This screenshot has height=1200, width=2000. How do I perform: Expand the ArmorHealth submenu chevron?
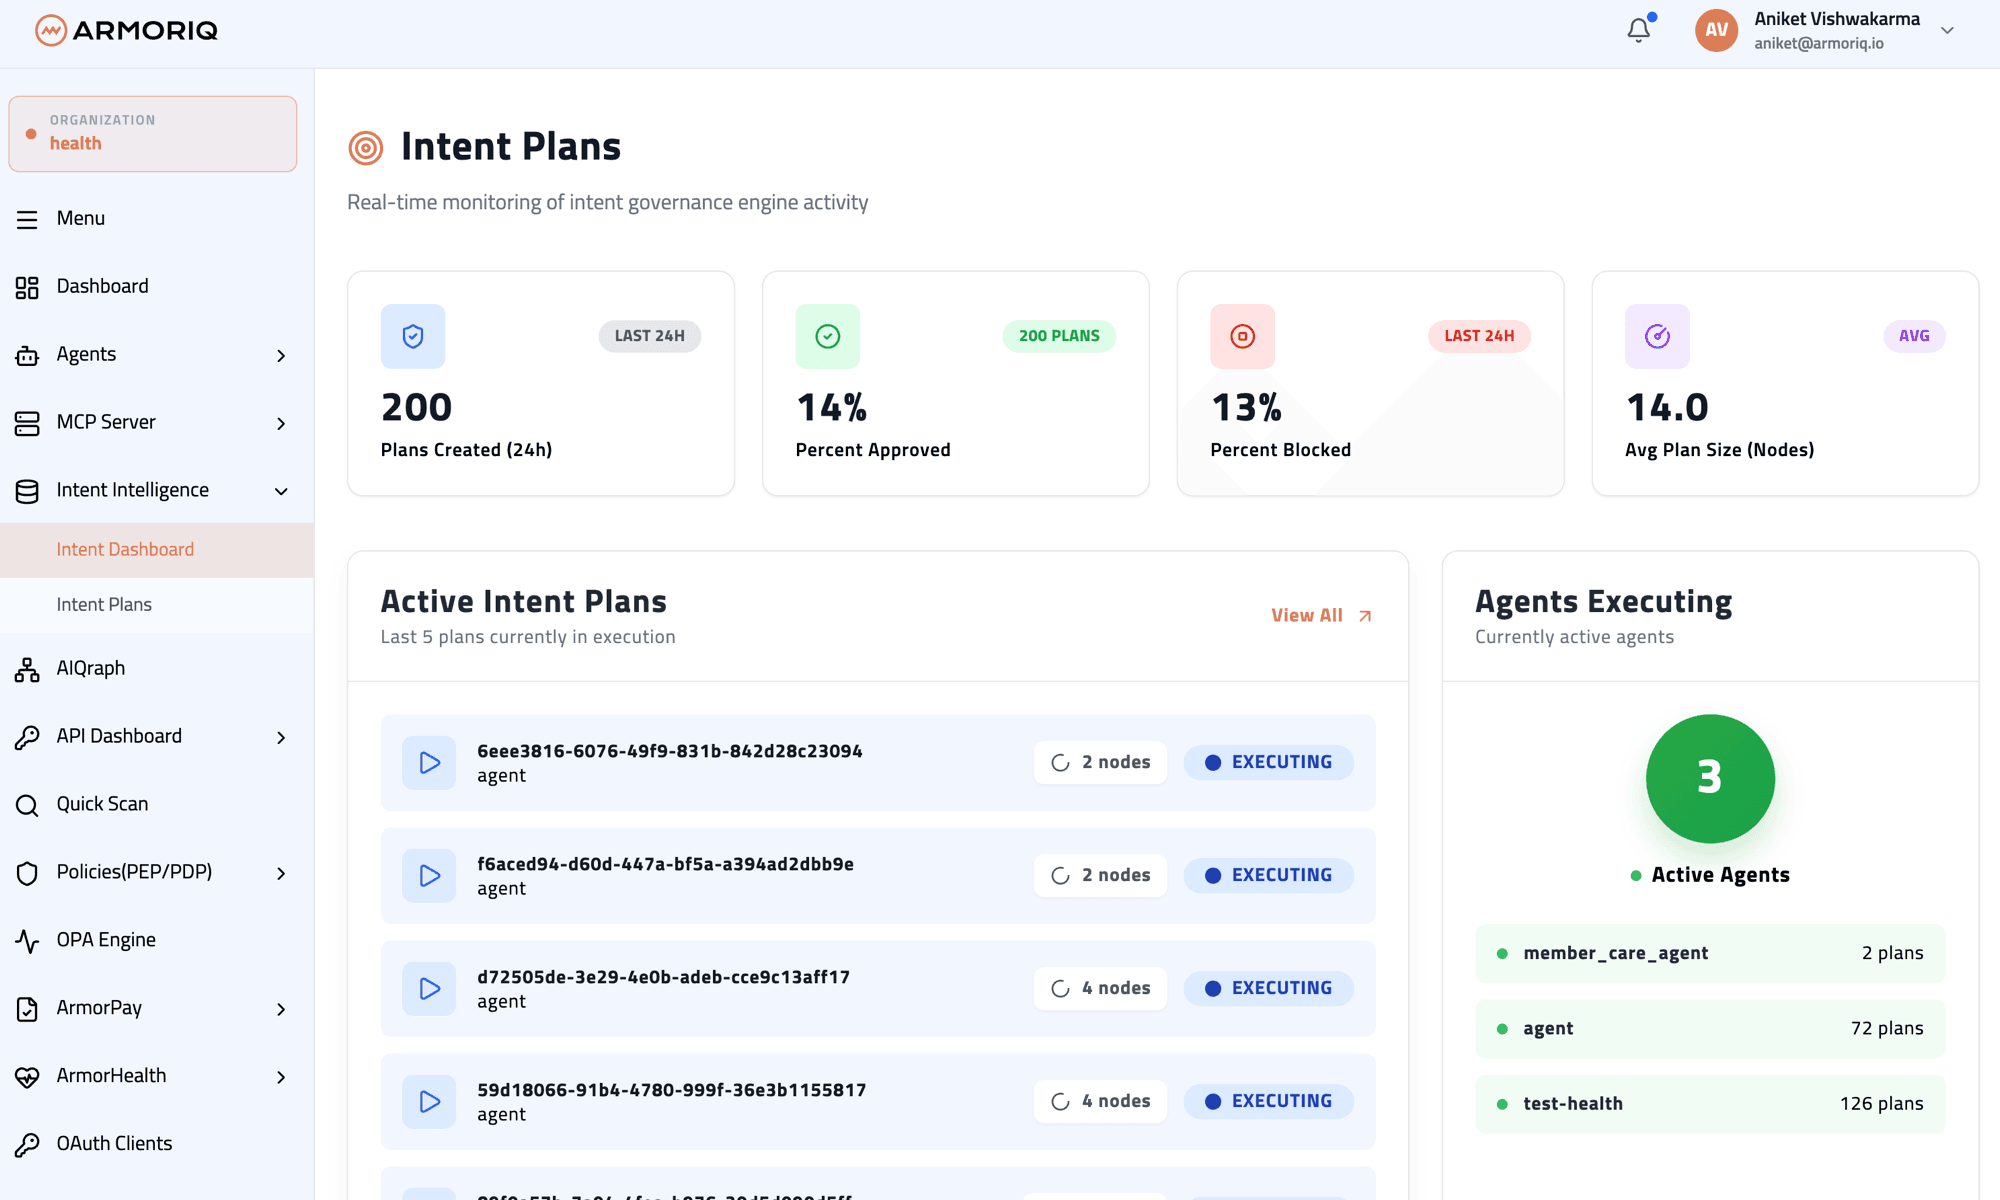tap(281, 1078)
